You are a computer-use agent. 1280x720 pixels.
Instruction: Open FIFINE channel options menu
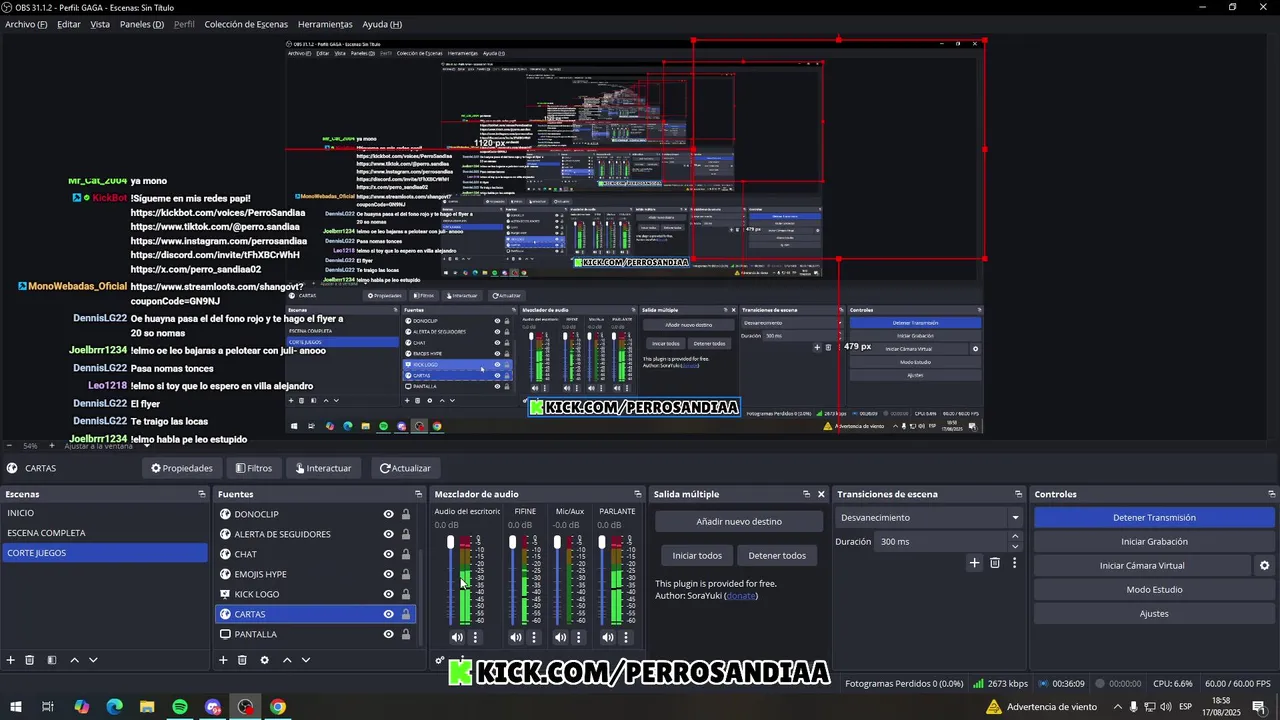tap(533, 637)
